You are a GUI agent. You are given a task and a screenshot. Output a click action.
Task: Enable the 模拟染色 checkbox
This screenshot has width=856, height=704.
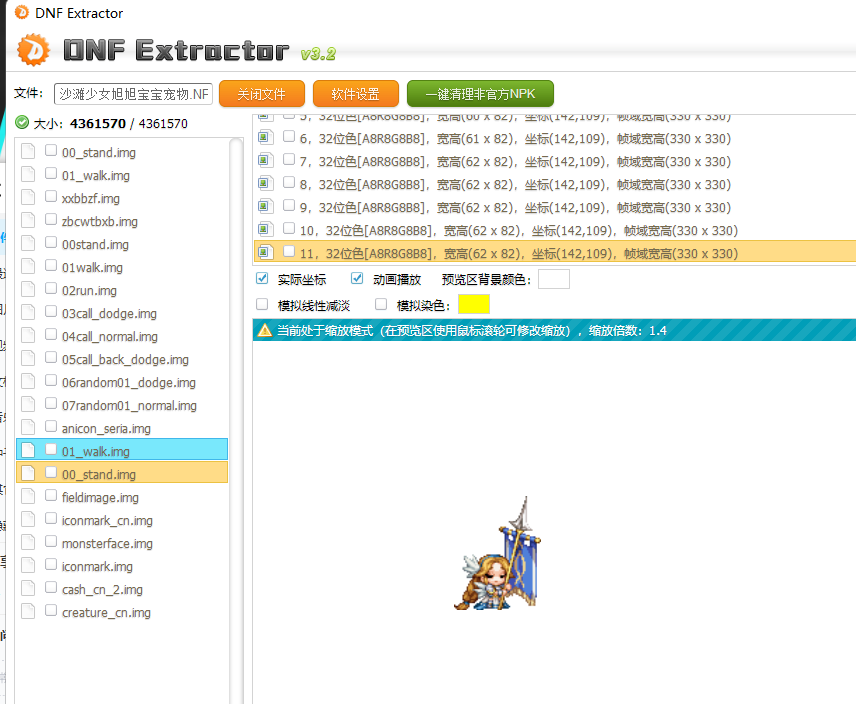(381, 304)
